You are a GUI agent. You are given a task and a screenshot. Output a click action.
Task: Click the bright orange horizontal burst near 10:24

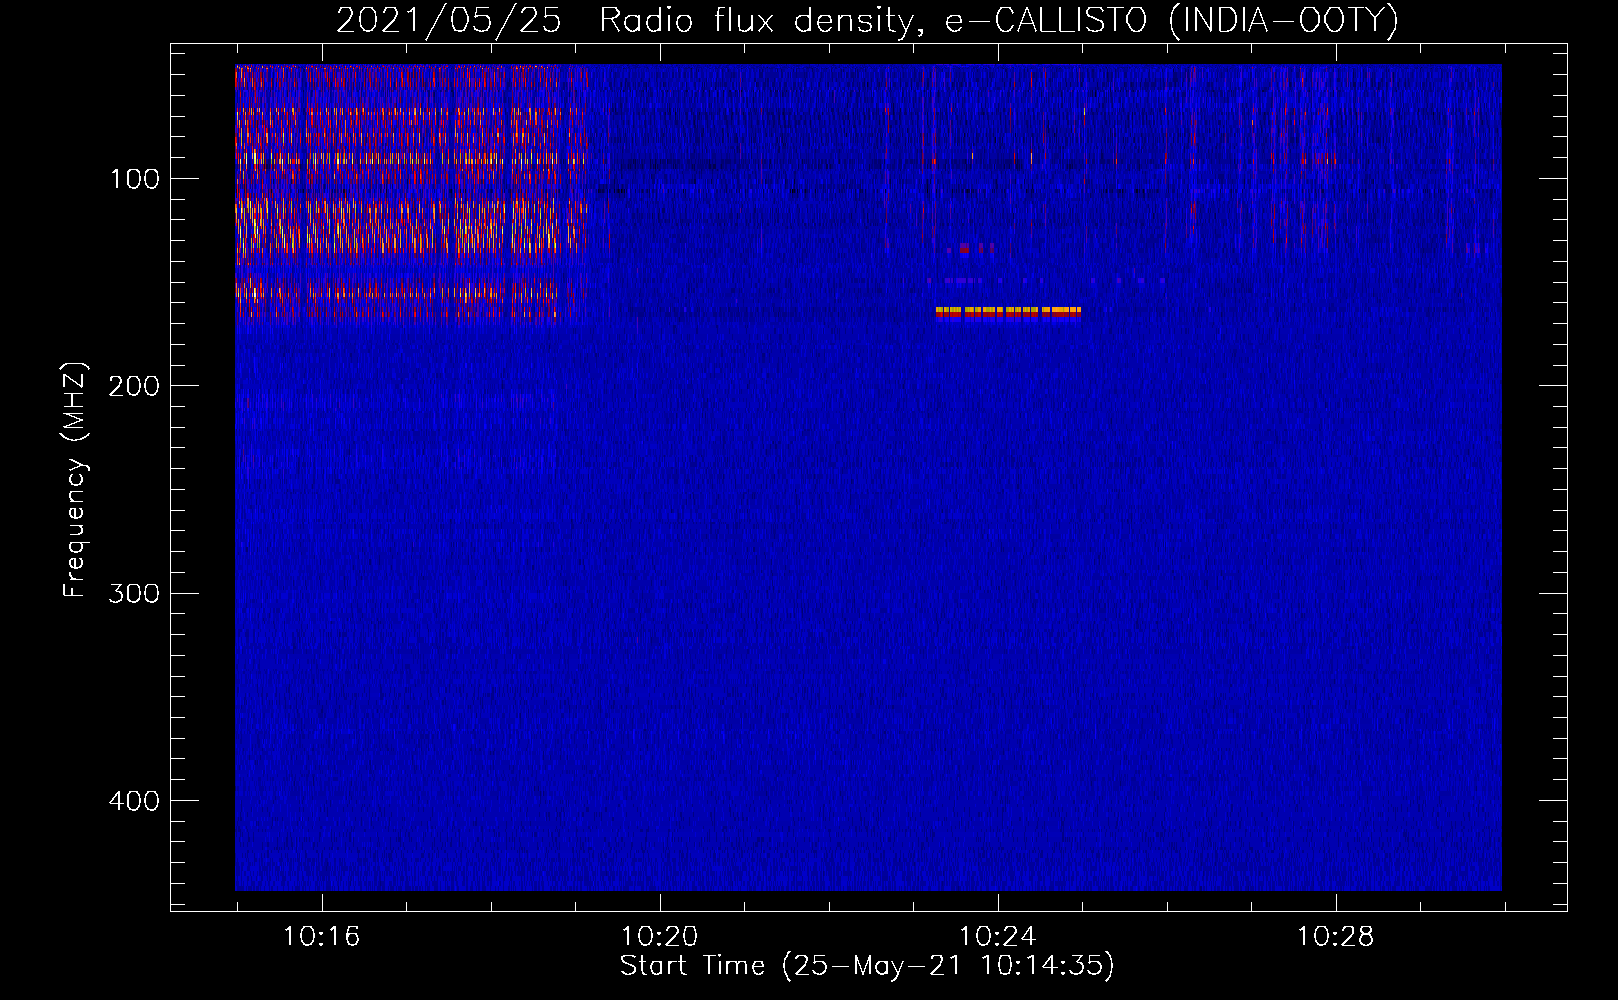pos(1008,312)
